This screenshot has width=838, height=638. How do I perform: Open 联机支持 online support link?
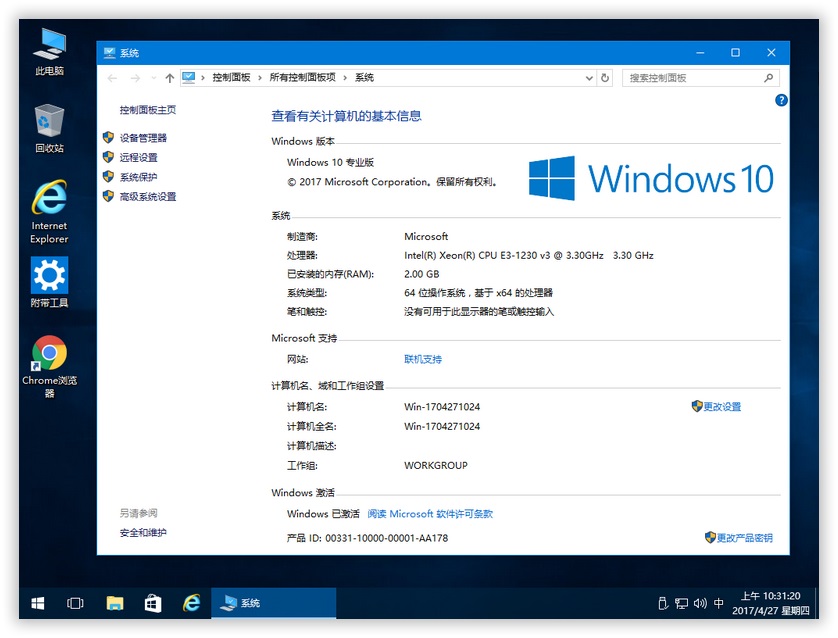423,359
